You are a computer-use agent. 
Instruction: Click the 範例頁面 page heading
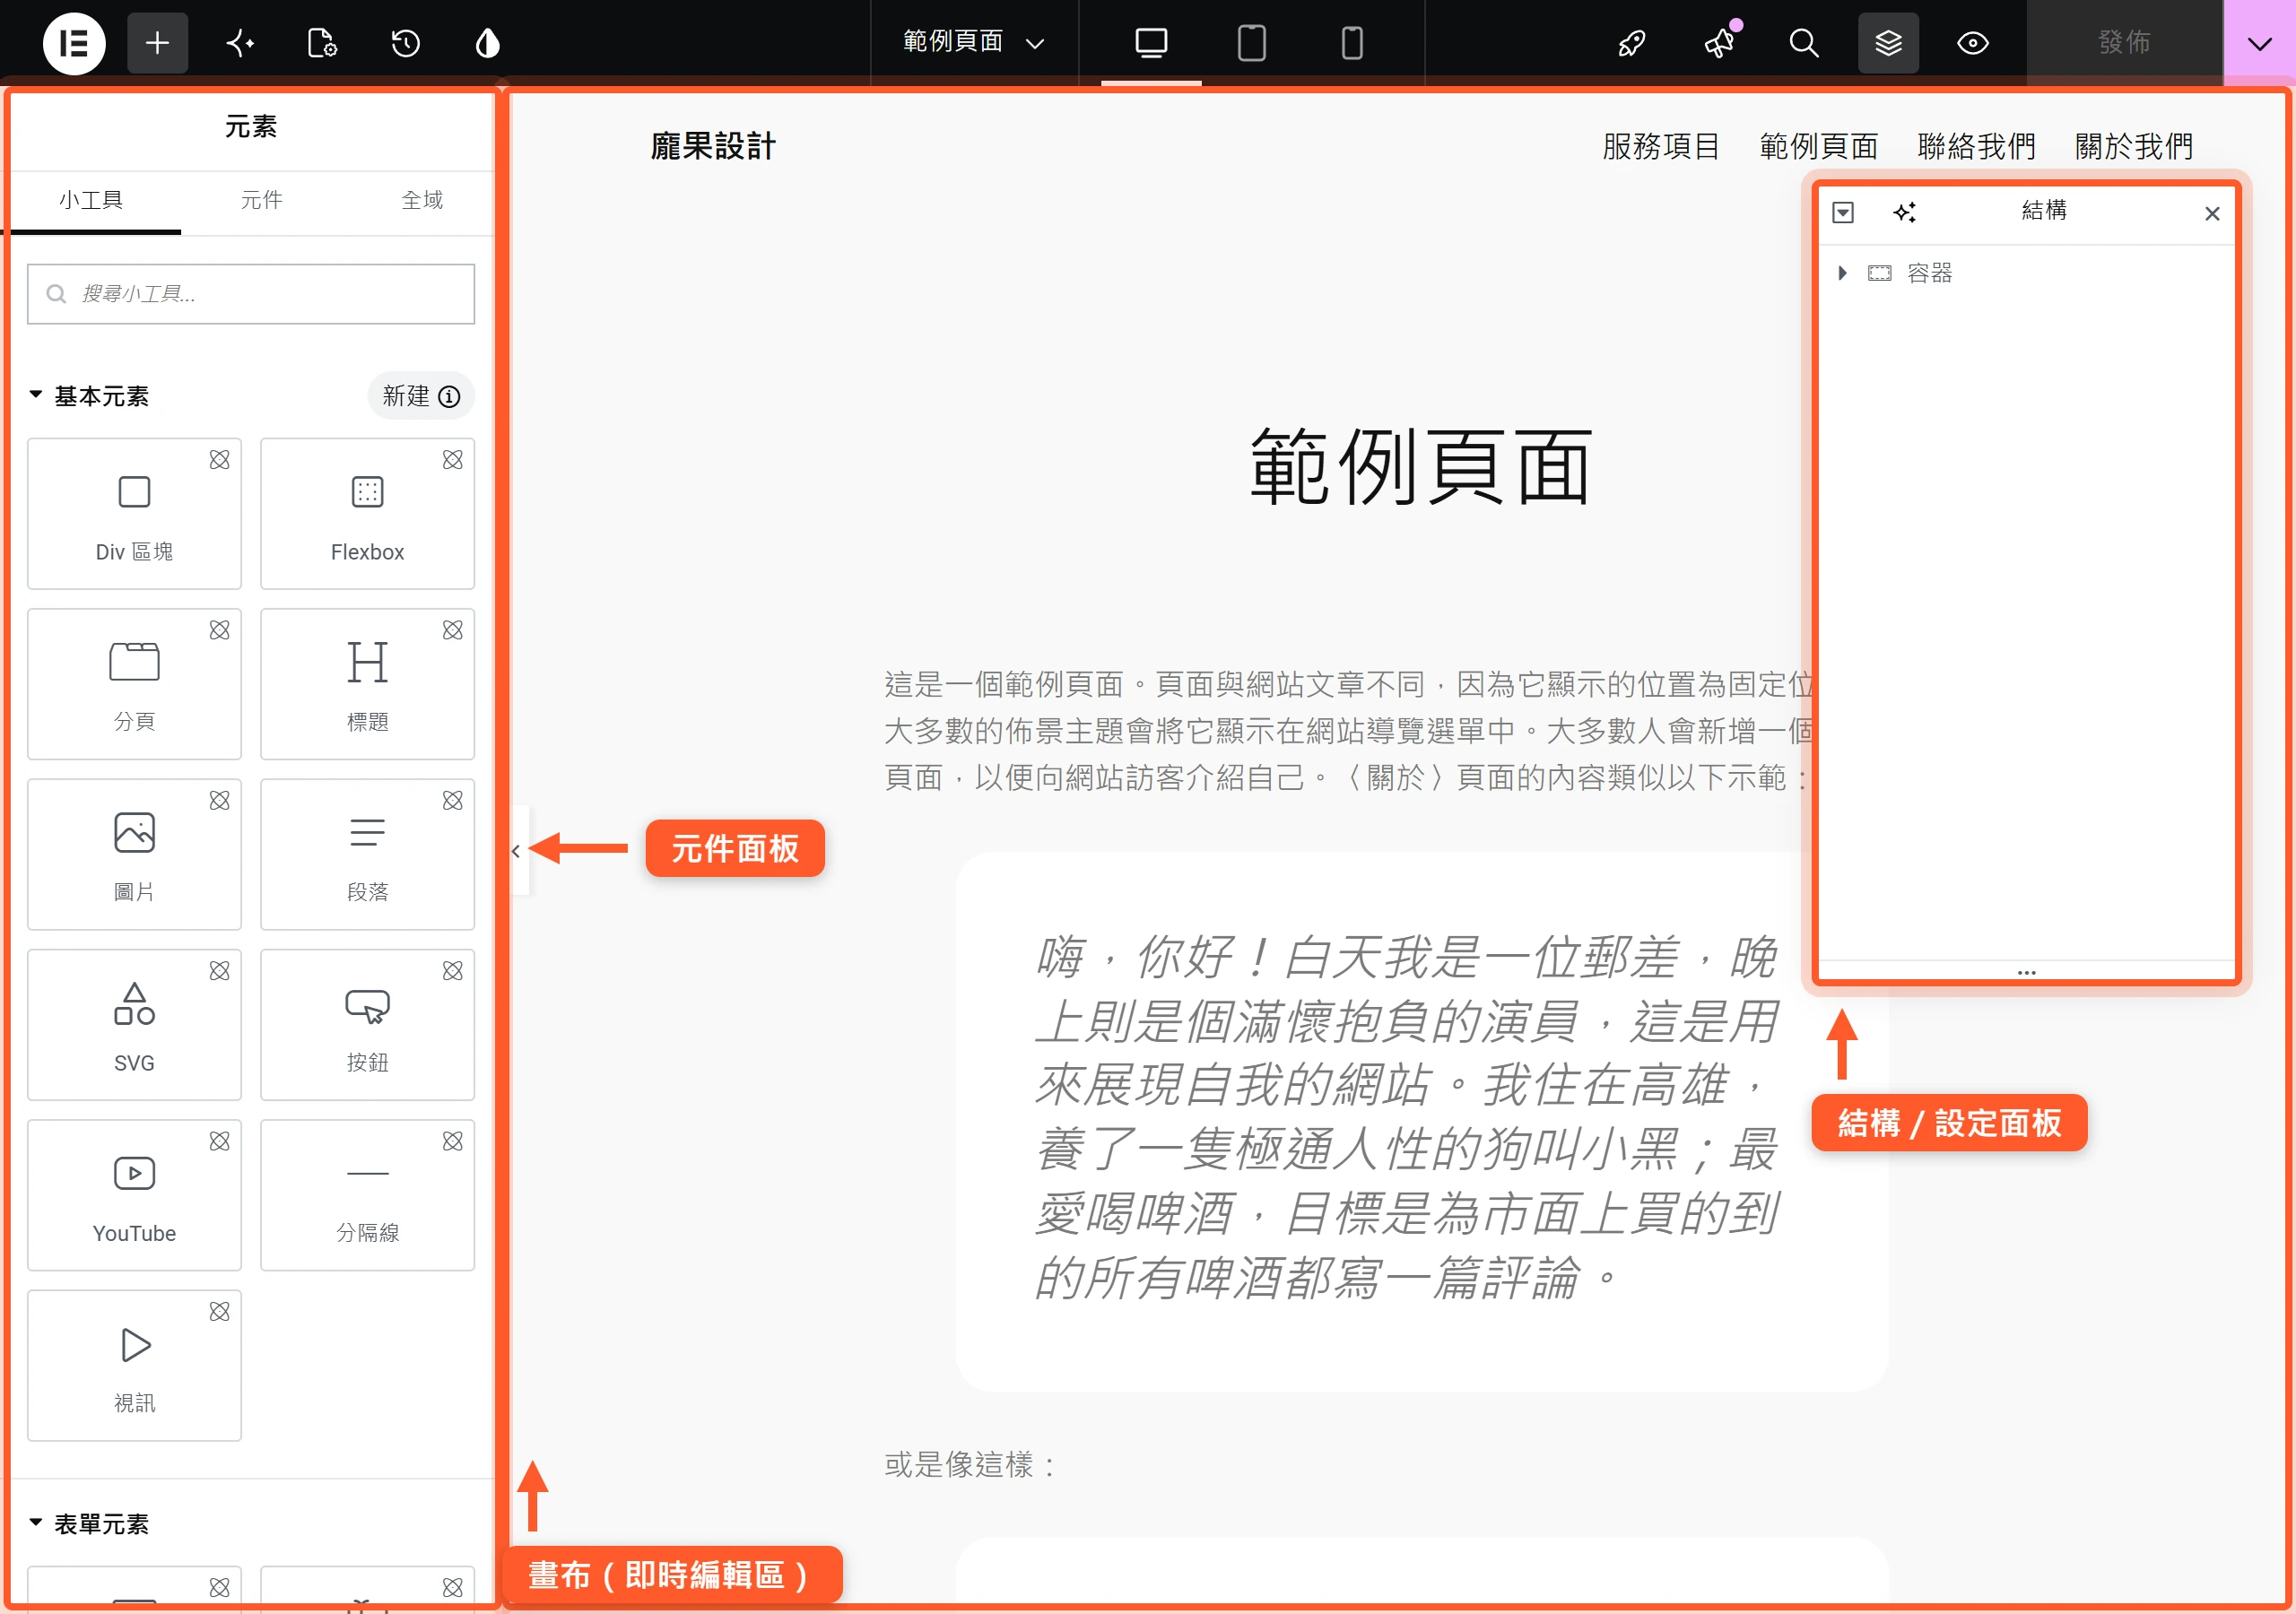tap(1420, 466)
